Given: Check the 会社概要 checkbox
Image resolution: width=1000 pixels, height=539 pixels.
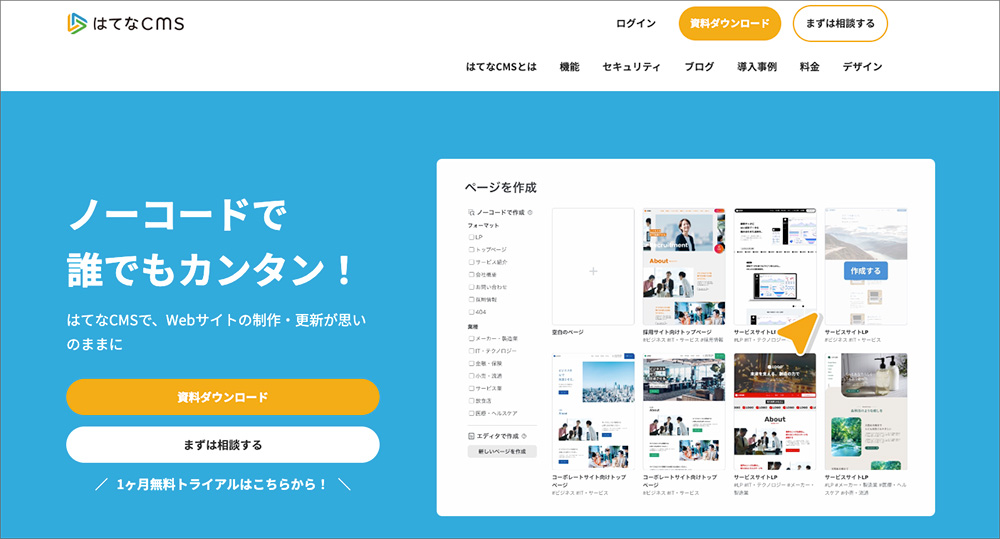Looking at the screenshot, I should coord(471,274).
